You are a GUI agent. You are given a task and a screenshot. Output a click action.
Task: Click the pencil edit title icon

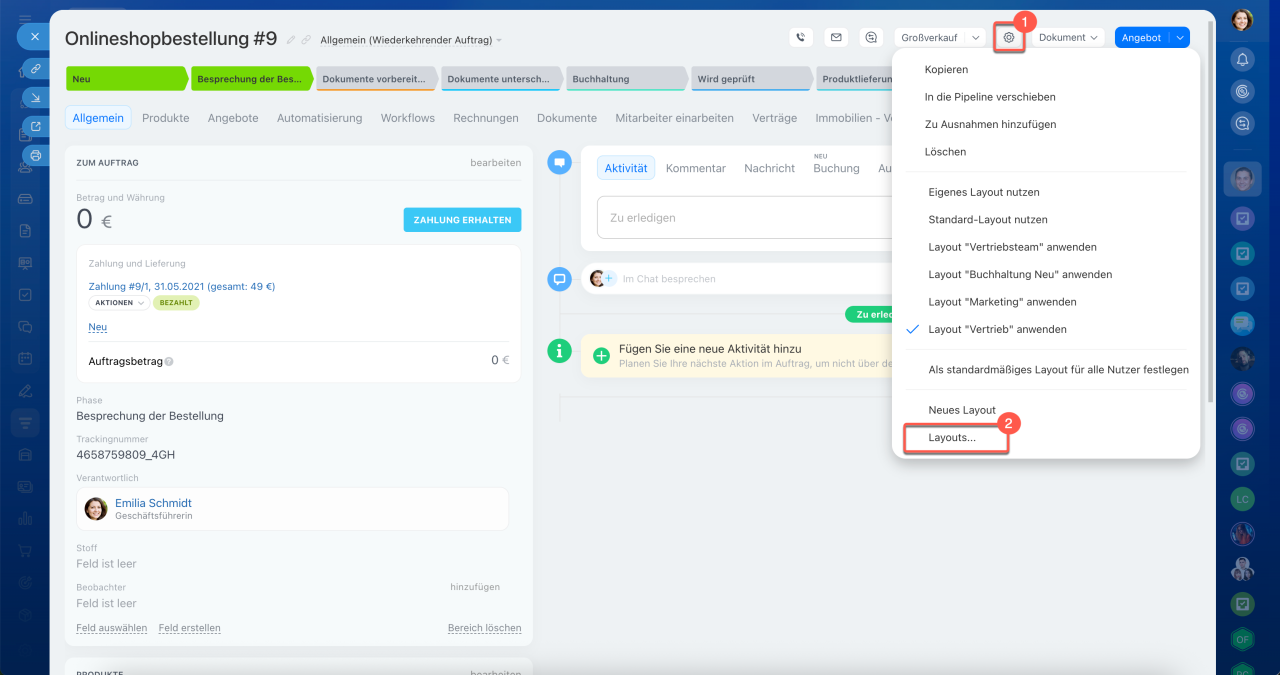click(x=291, y=40)
